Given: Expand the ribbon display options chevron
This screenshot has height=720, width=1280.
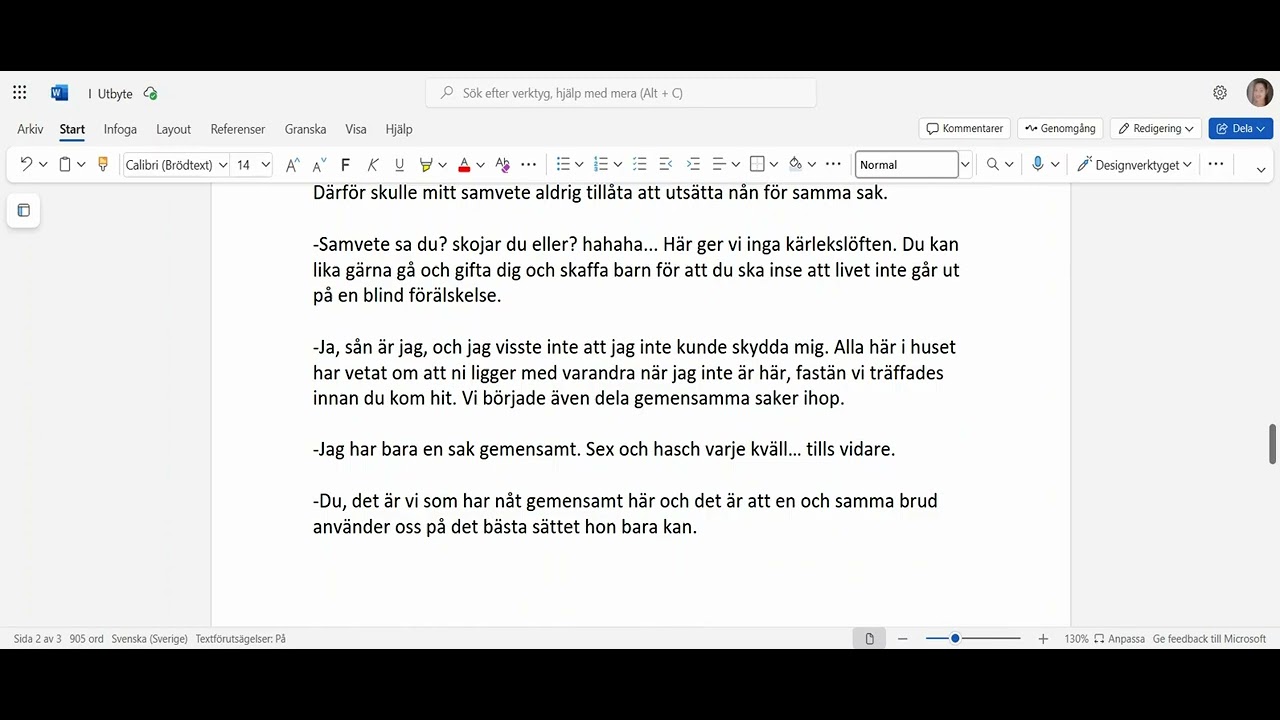Looking at the screenshot, I should coord(1261,169).
